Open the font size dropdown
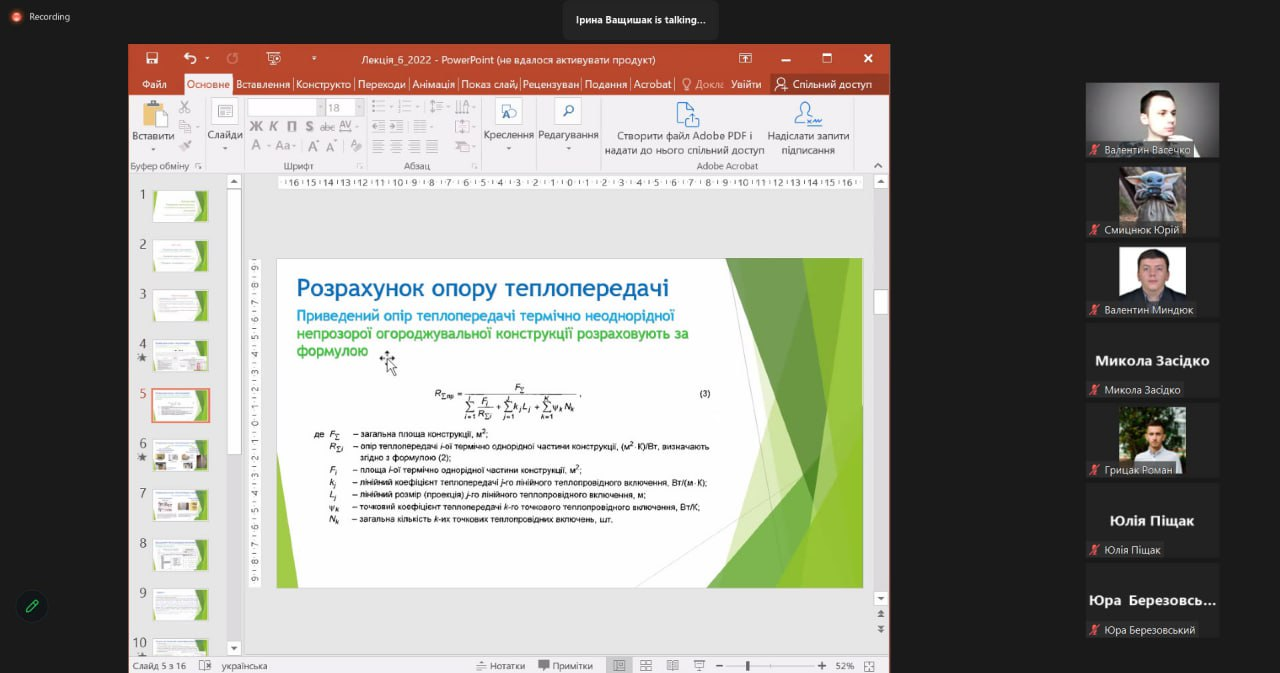 pos(360,108)
